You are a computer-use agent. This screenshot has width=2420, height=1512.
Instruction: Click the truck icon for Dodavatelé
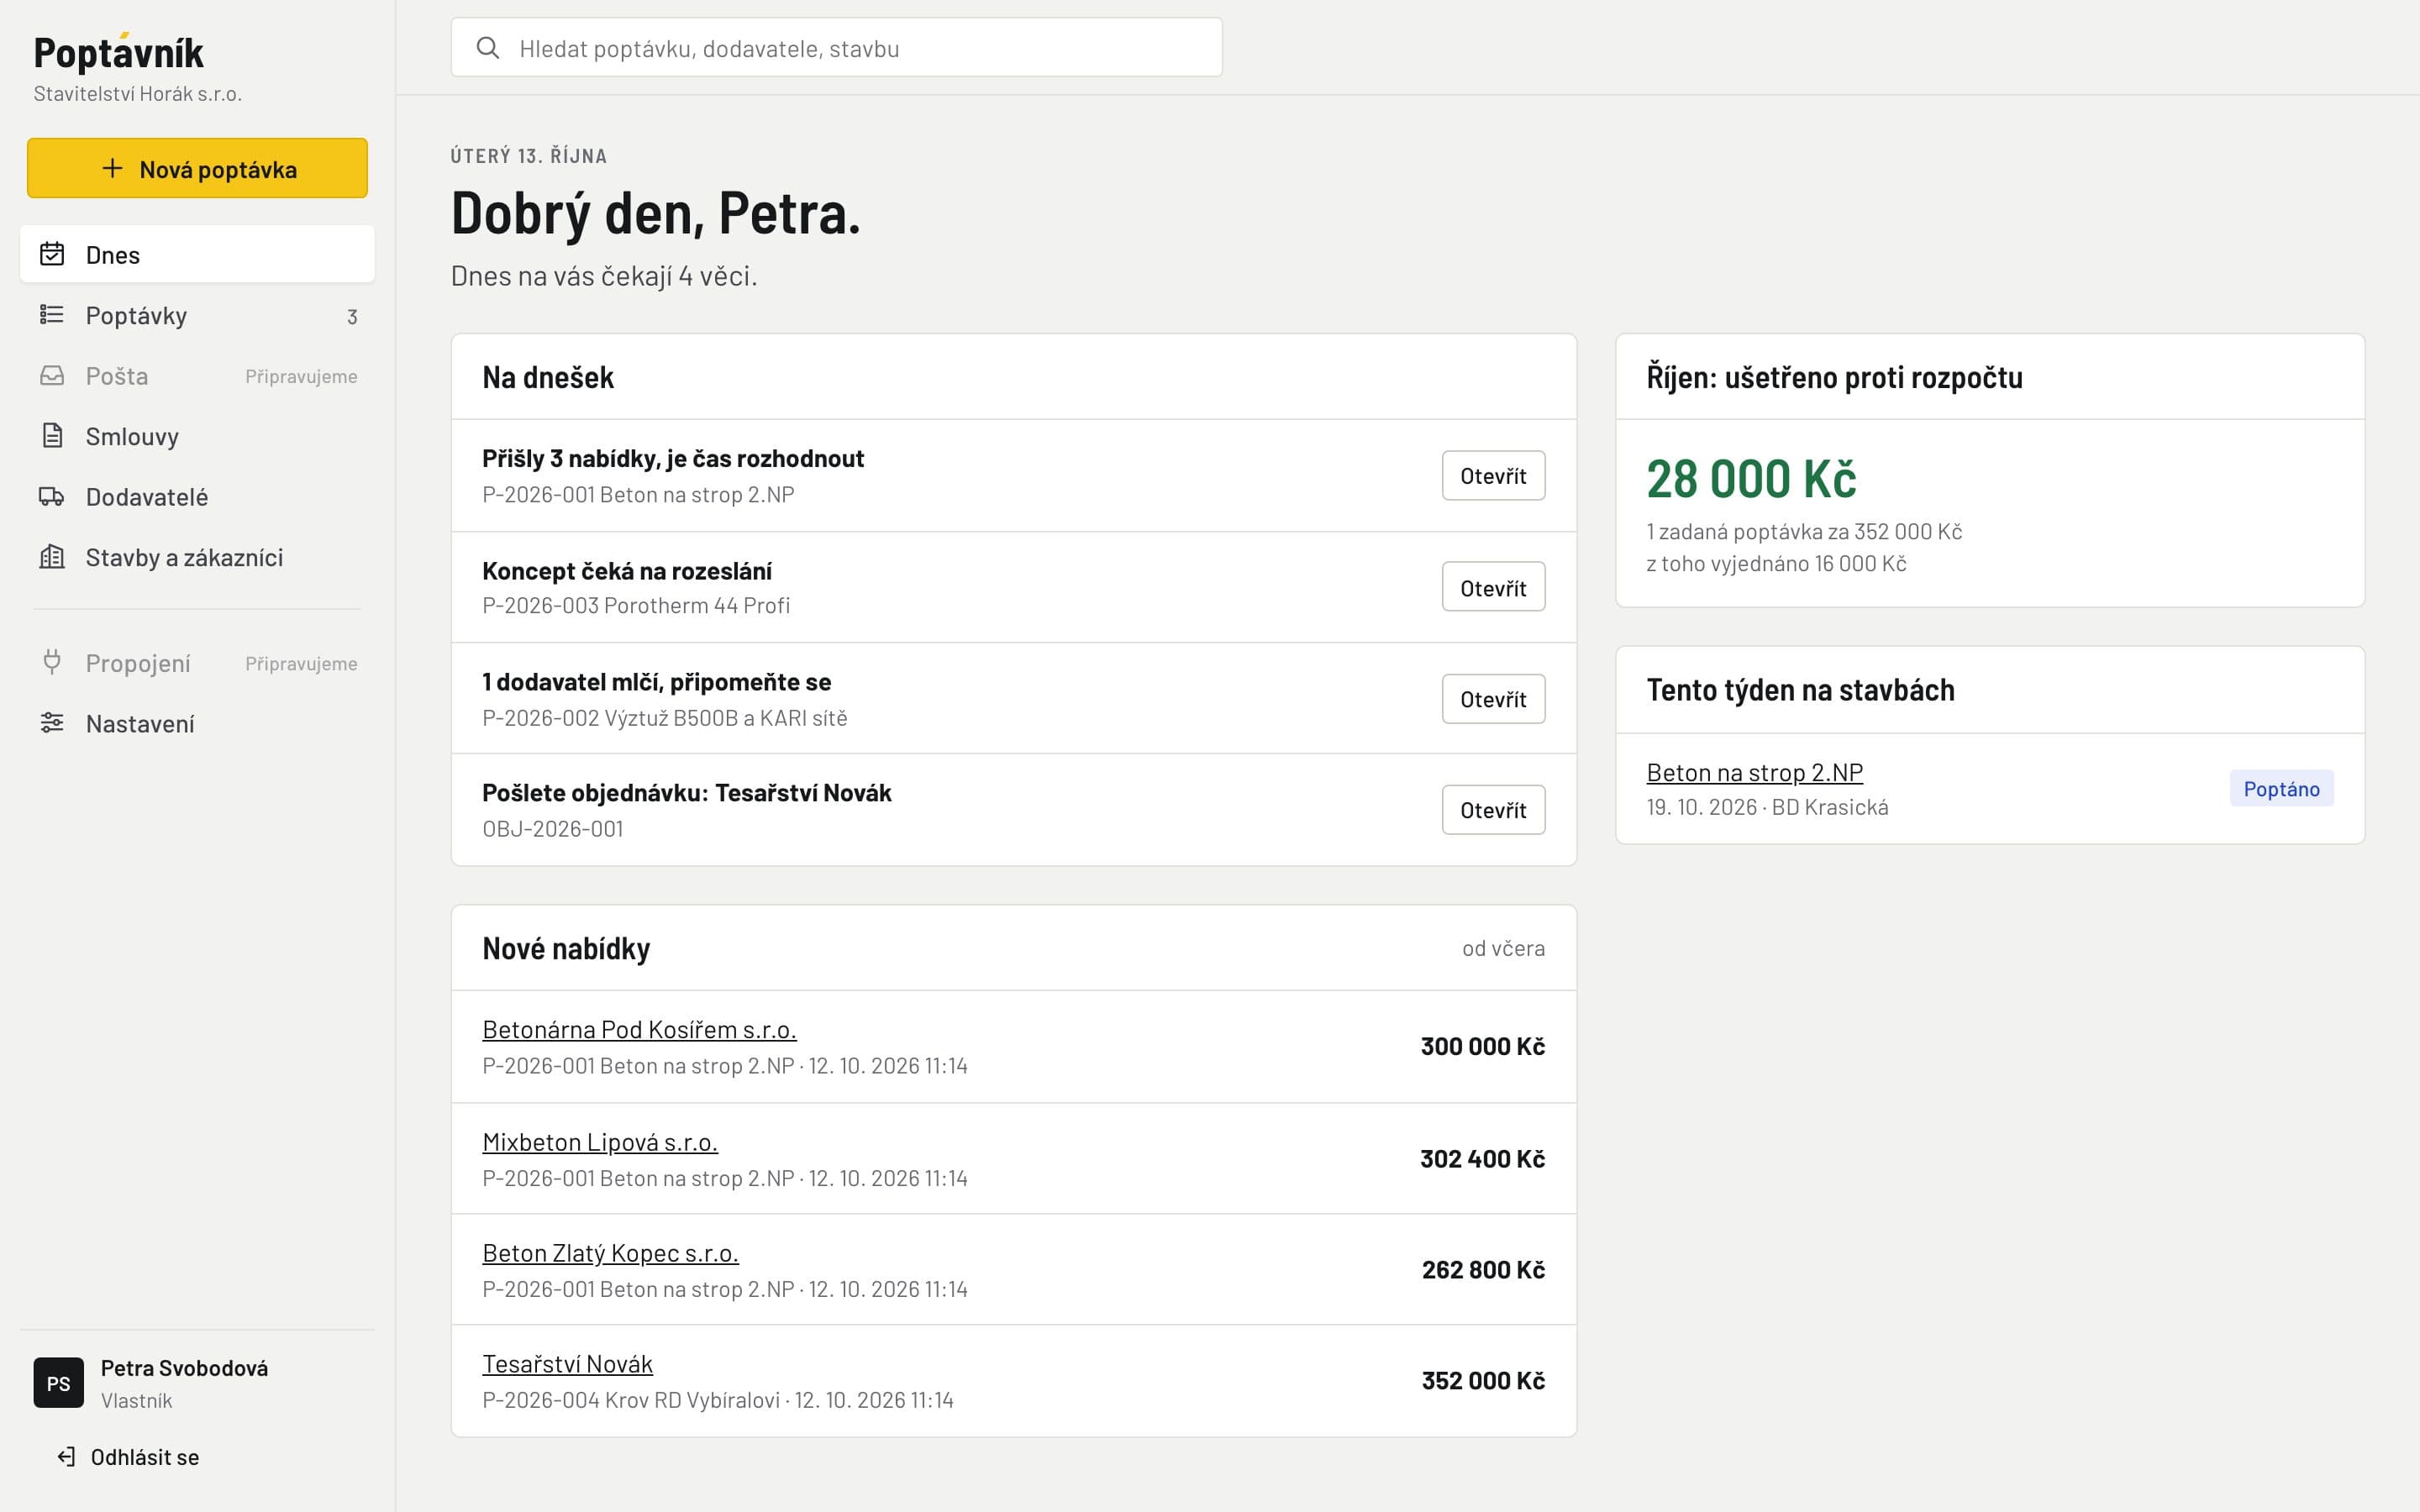[52, 496]
